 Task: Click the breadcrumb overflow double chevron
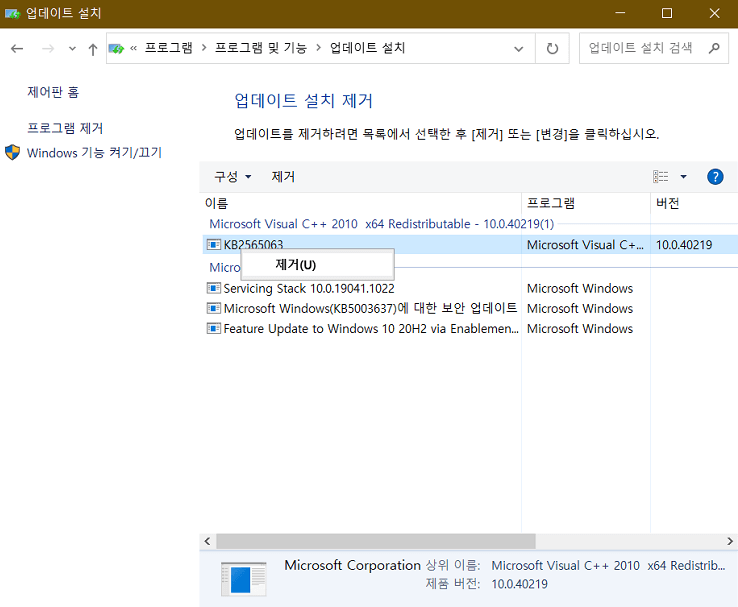[133, 48]
